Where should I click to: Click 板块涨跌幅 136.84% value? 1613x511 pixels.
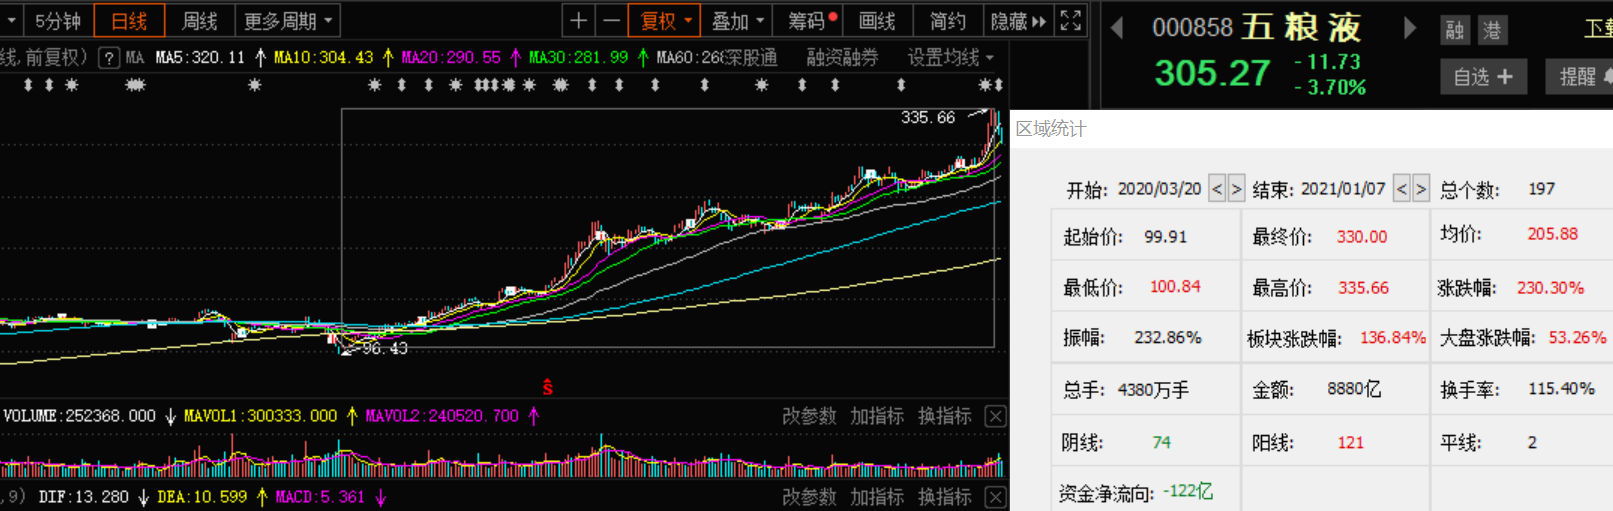[1393, 338]
